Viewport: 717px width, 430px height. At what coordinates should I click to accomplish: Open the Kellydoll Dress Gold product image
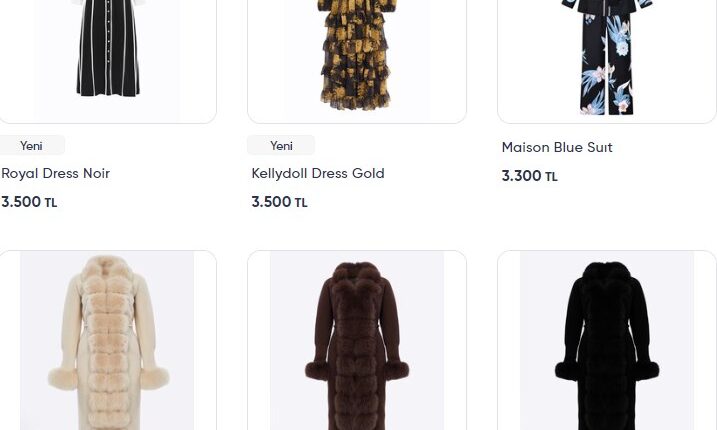357,61
